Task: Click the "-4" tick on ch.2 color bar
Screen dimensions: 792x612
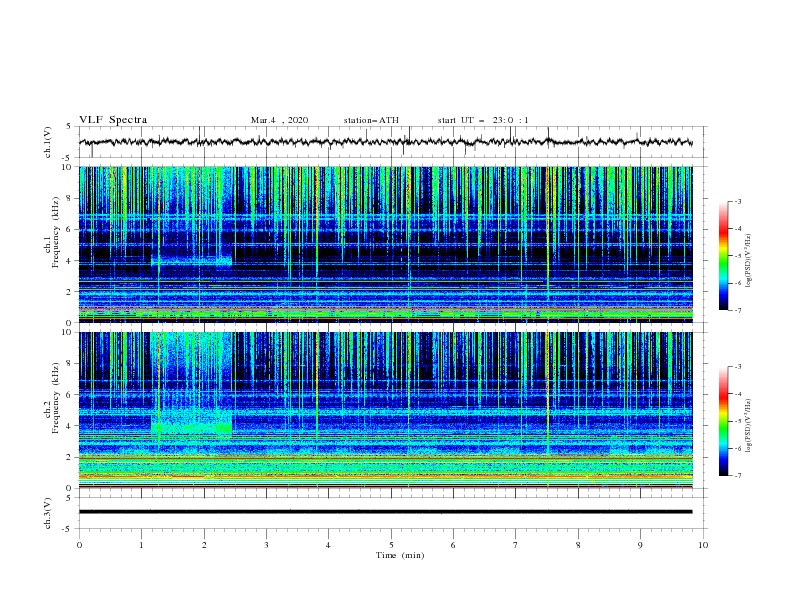Action: [x=737, y=394]
